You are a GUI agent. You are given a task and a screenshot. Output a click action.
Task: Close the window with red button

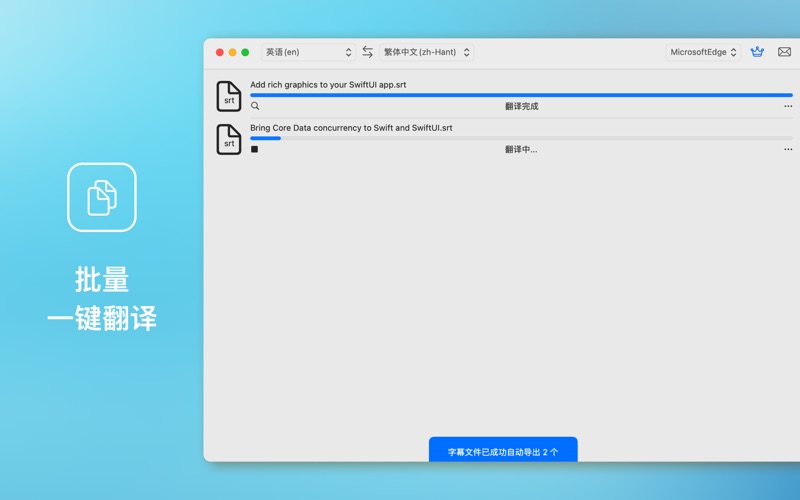220,52
